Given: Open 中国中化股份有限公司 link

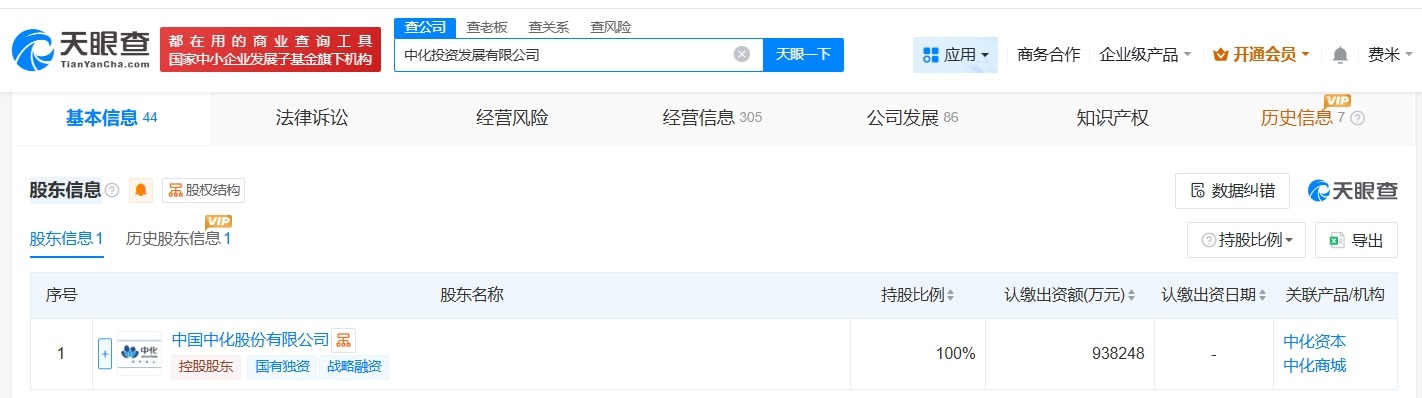Looking at the screenshot, I should [250, 340].
